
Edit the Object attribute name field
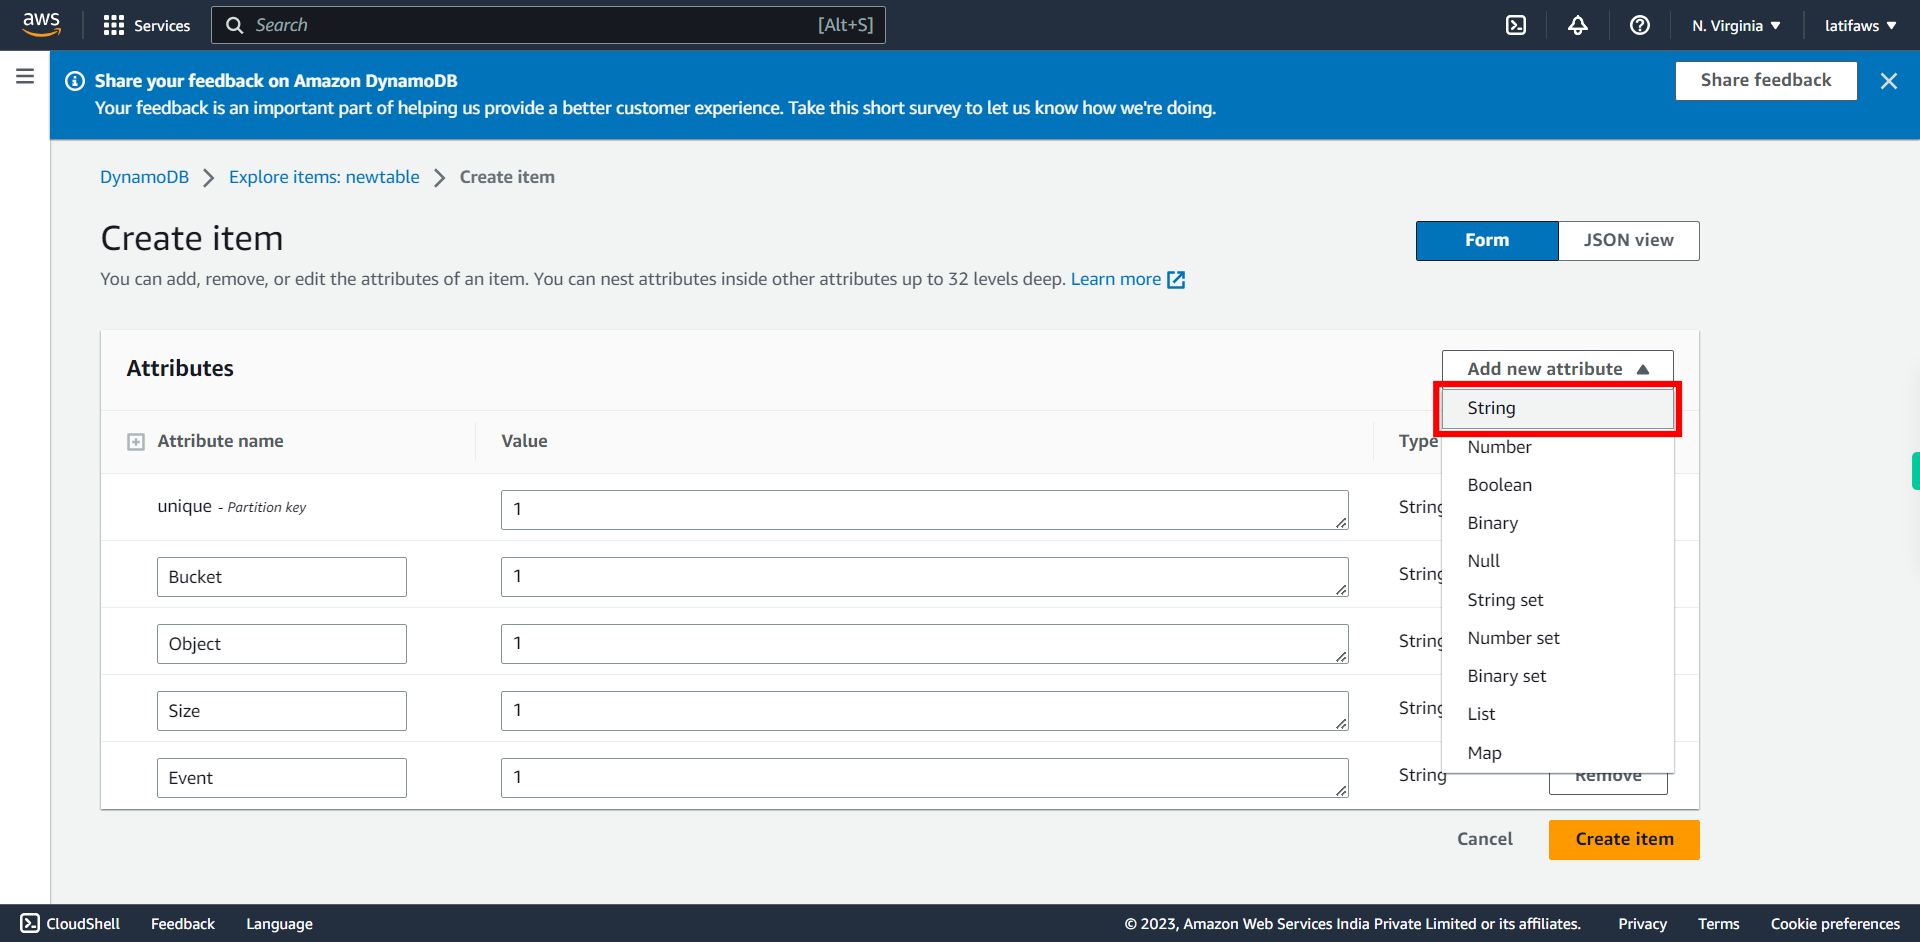[282, 644]
